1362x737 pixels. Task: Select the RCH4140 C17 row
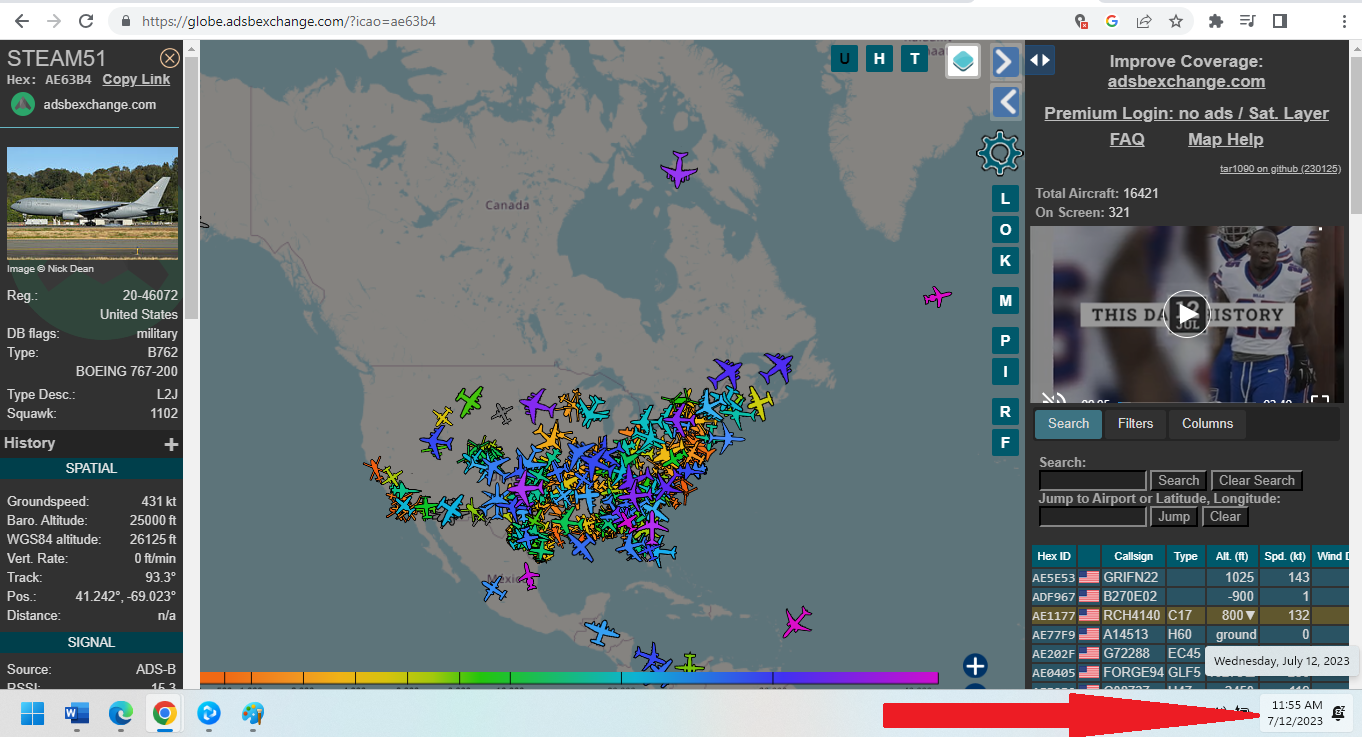[1190, 615]
